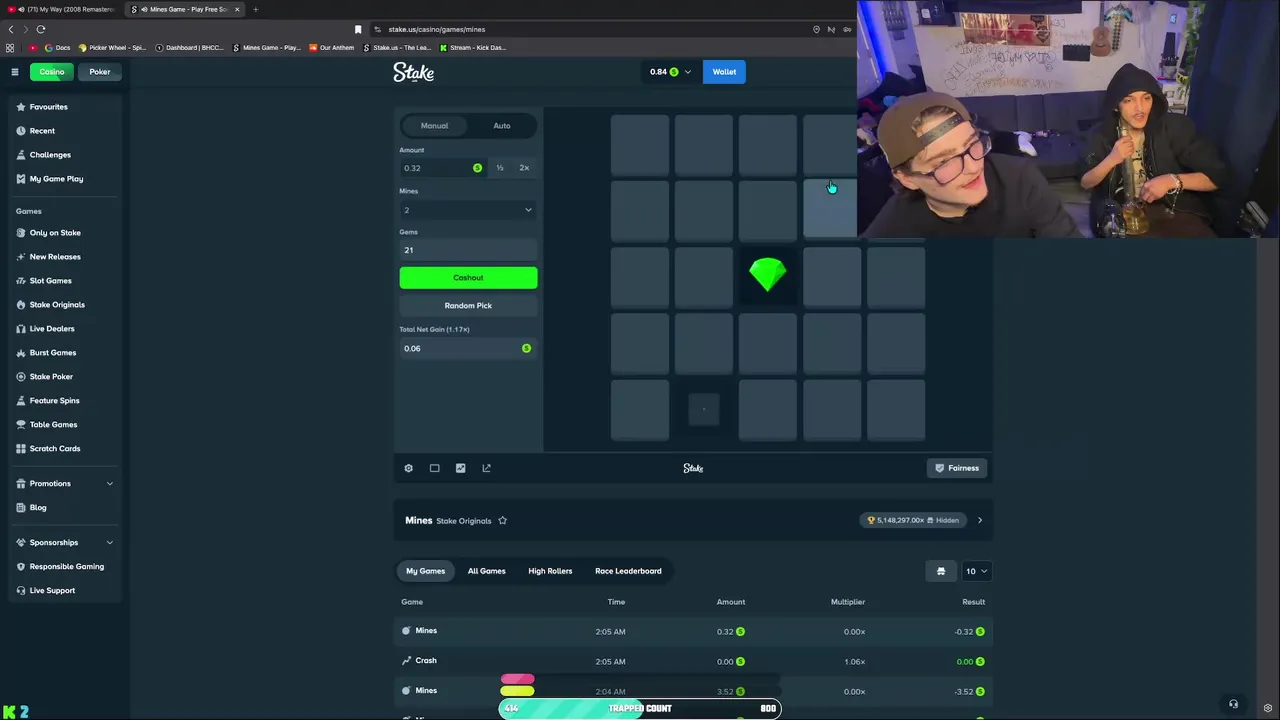1280x720 pixels.
Task: Open the Dashboard bookmark in bookmarks bar
Action: (190, 48)
